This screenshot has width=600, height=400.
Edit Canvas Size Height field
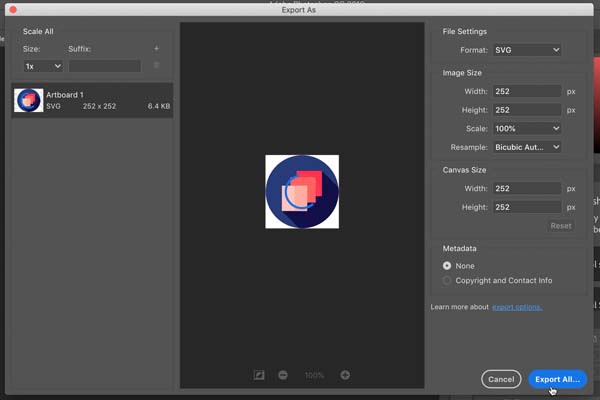click(527, 207)
